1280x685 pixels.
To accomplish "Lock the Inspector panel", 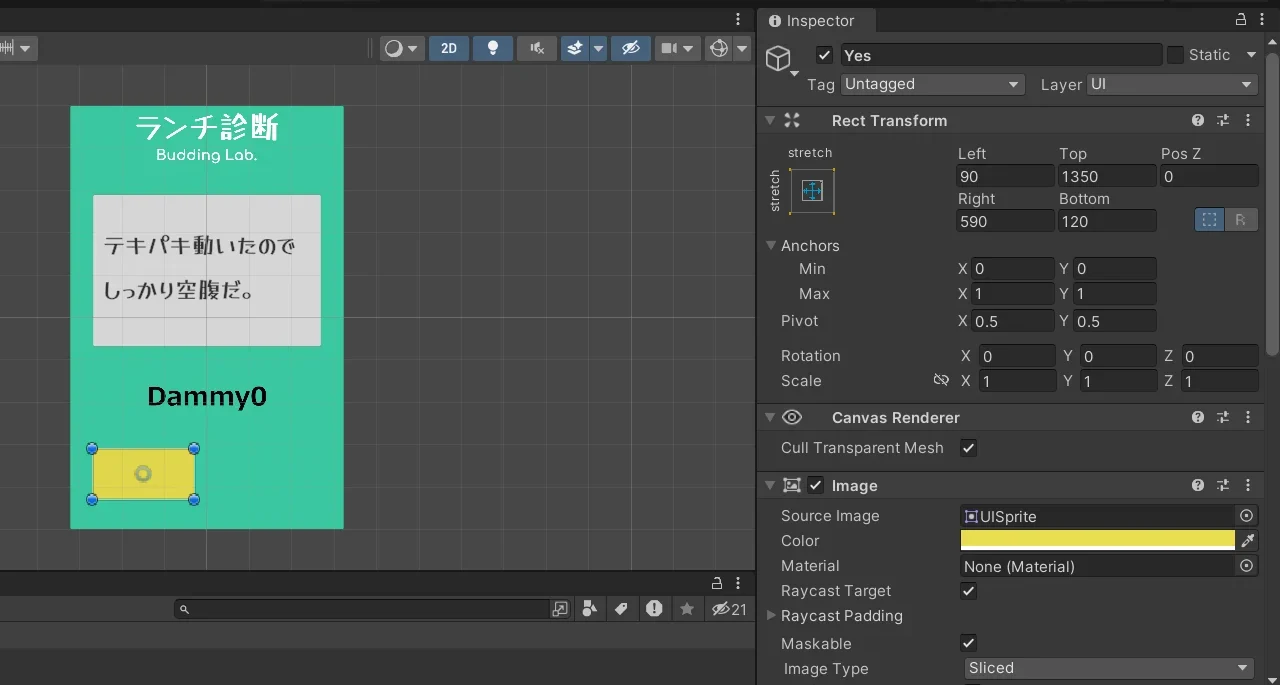I will (x=1241, y=20).
